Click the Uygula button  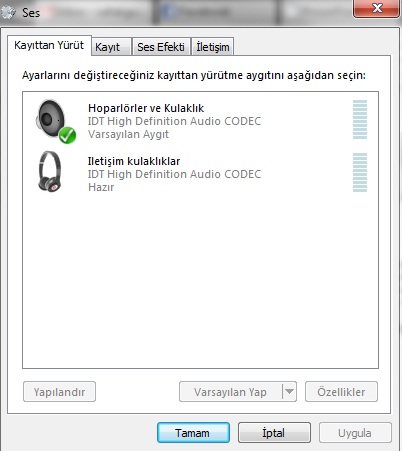point(355,433)
